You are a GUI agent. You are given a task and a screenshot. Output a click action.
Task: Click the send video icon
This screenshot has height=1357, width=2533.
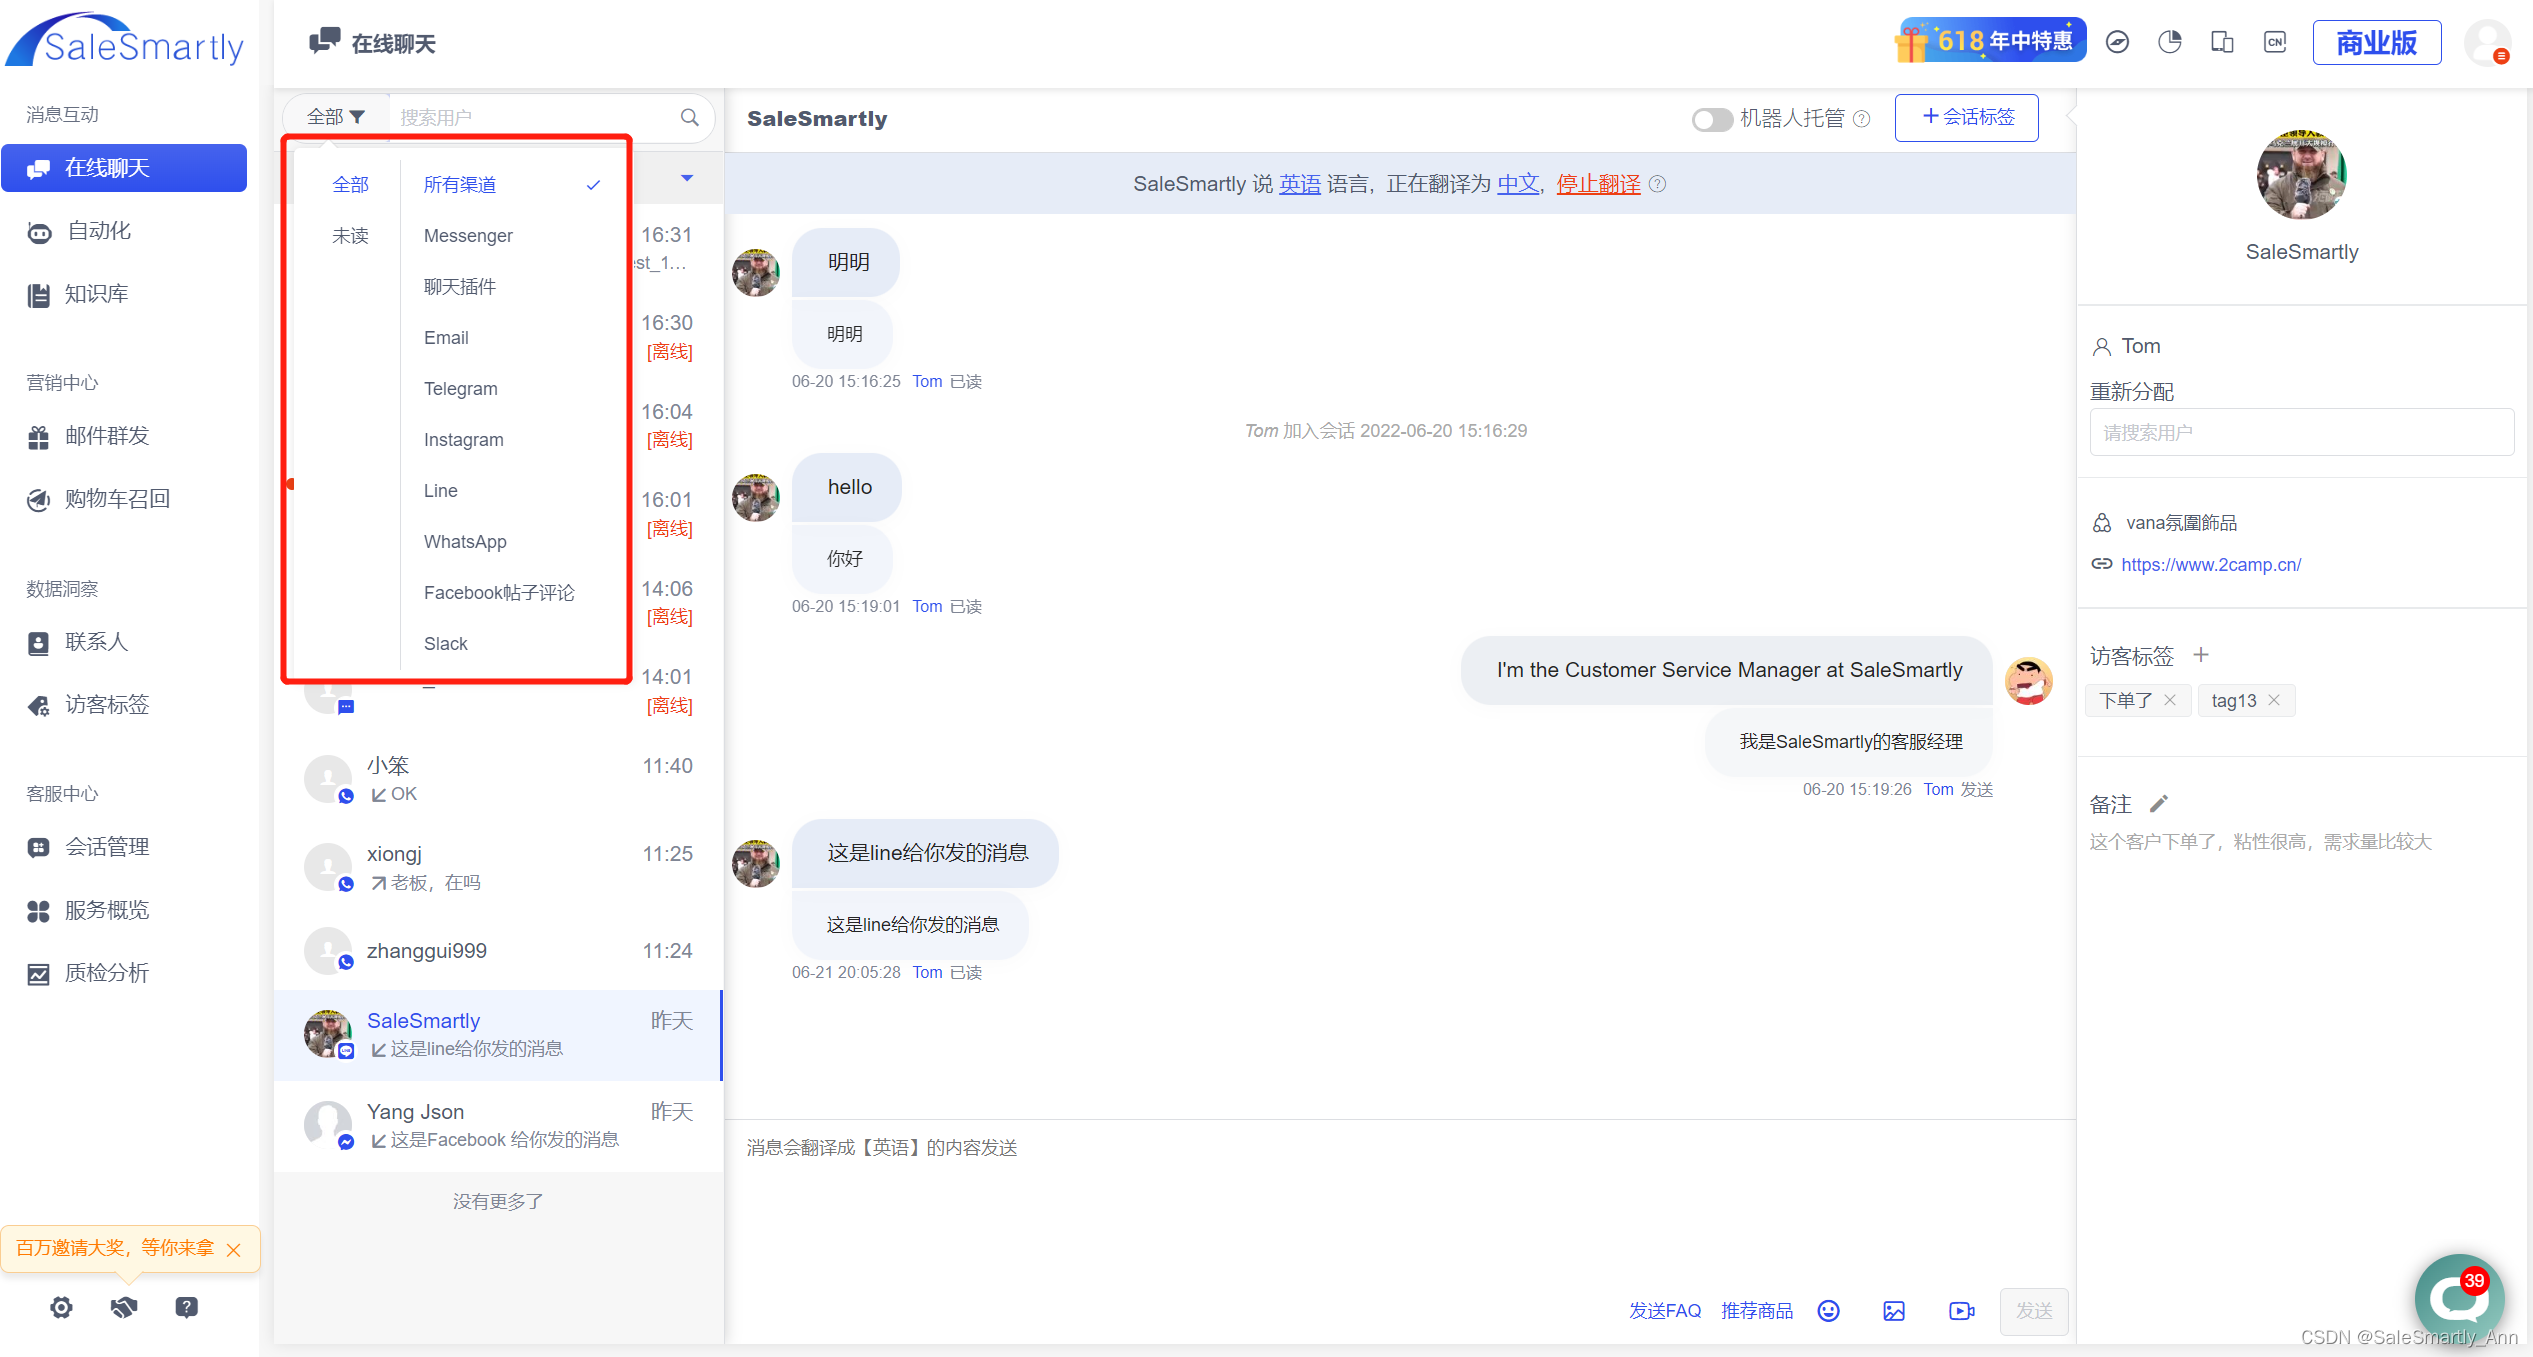[1961, 1311]
